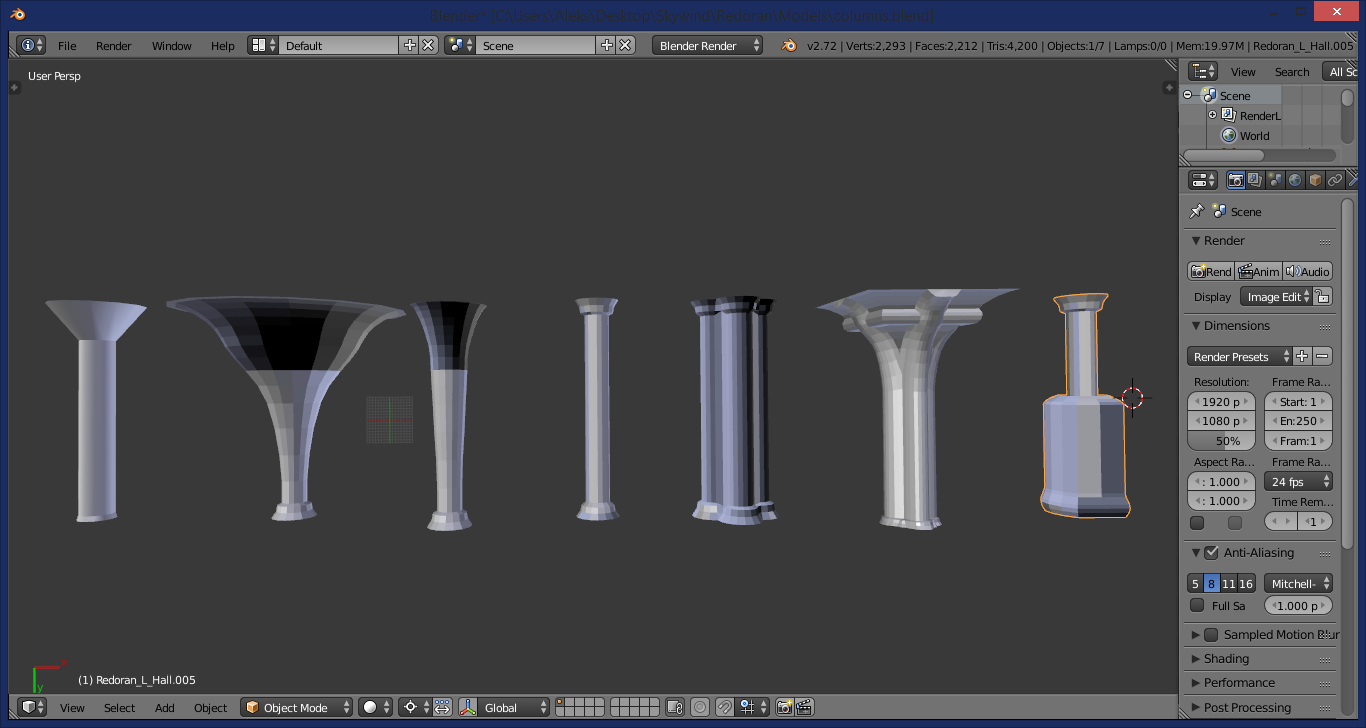The height and width of the screenshot is (728, 1366).
Task: Click the pin icon beside Scene
Action: tap(1196, 211)
